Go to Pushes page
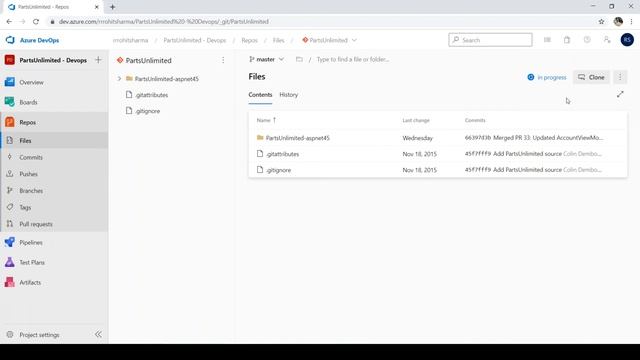This screenshot has width=640, height=360. pos(28,174)
